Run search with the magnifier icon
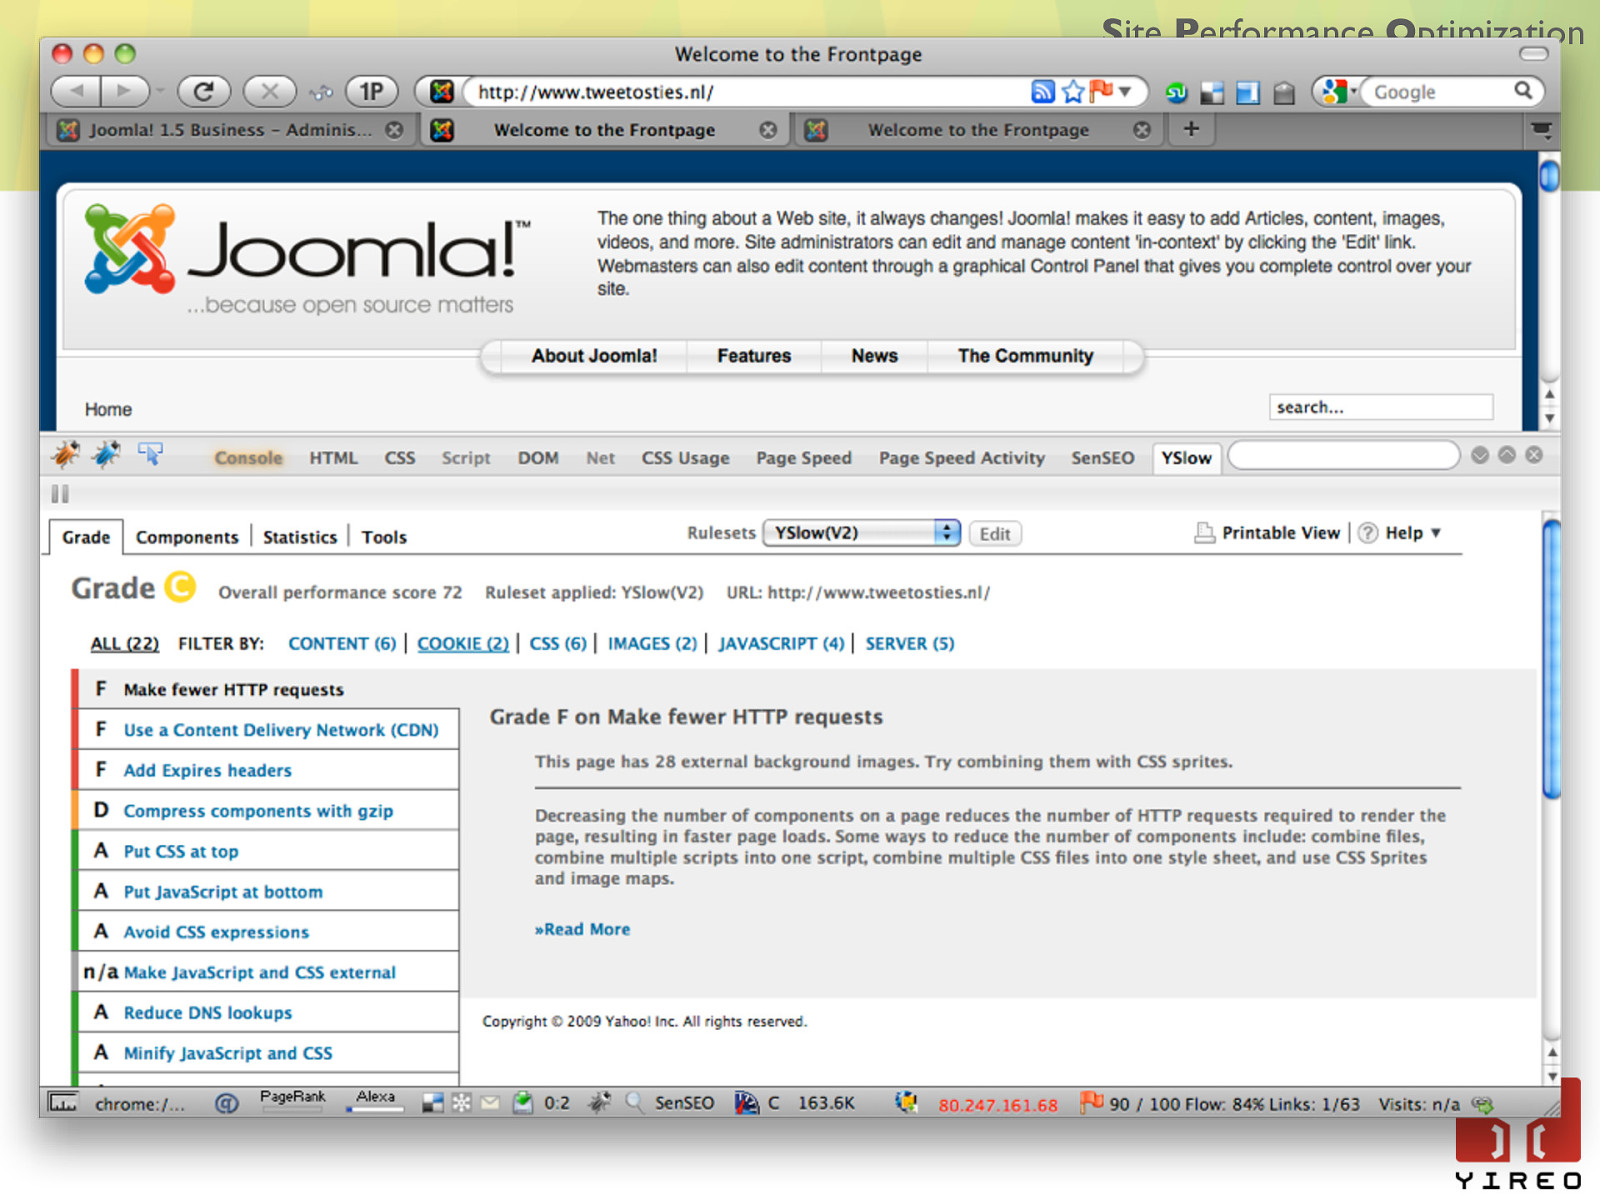Image resolution: width=1600 pixels, height=1200 pixels. (1523, 91)
